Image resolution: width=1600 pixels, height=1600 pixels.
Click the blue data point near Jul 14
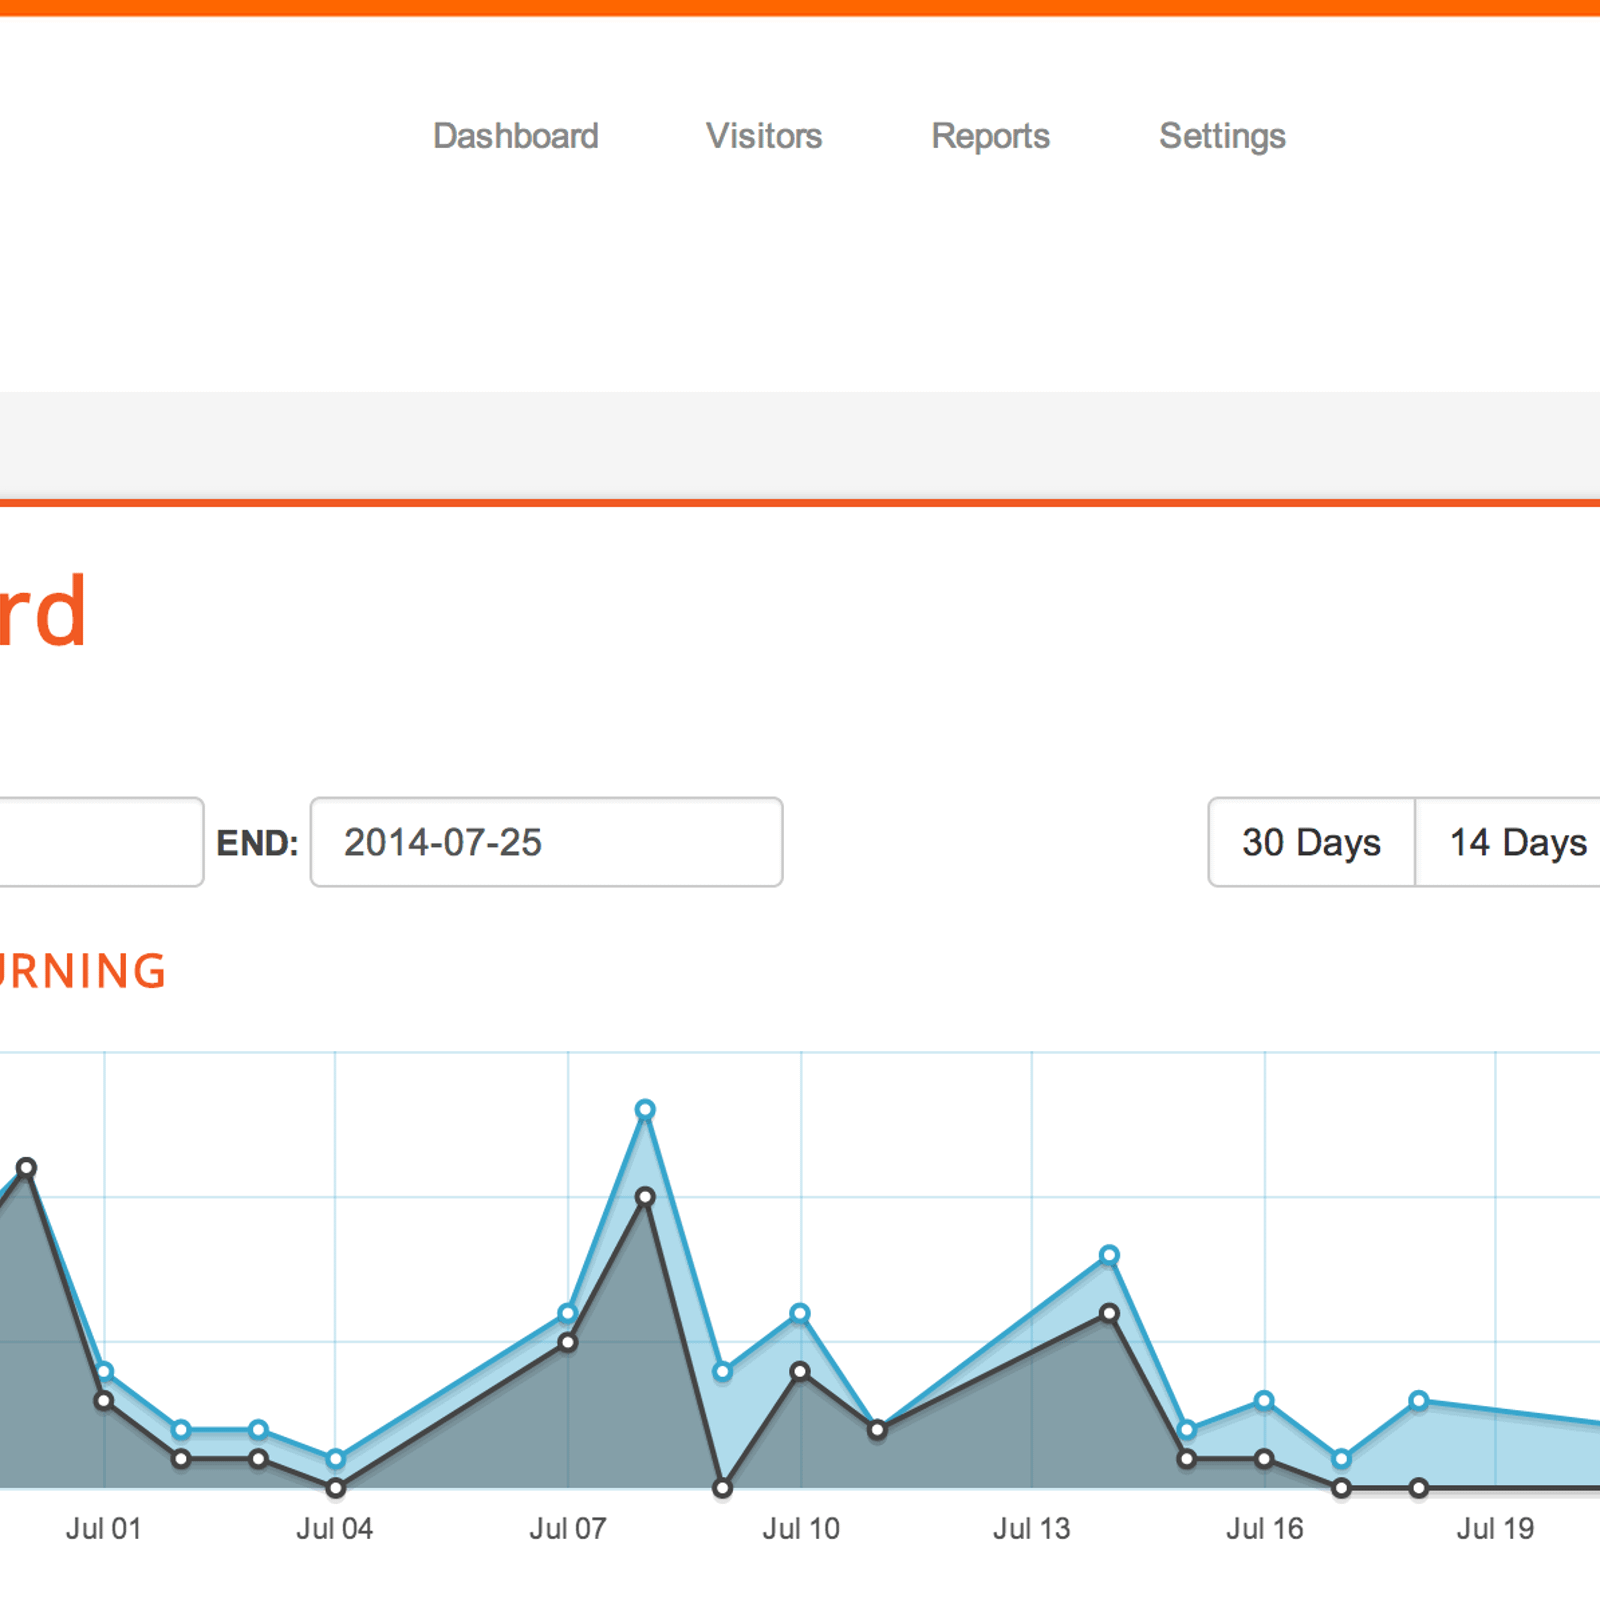(x=1109, y=1255)
